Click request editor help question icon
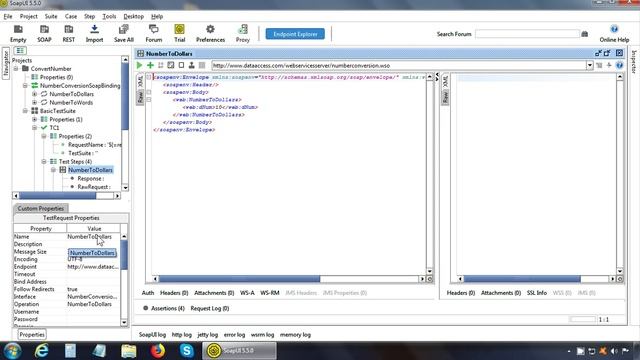Image resolution: width=640 pixels, height=360 pixels. point(619,65)
